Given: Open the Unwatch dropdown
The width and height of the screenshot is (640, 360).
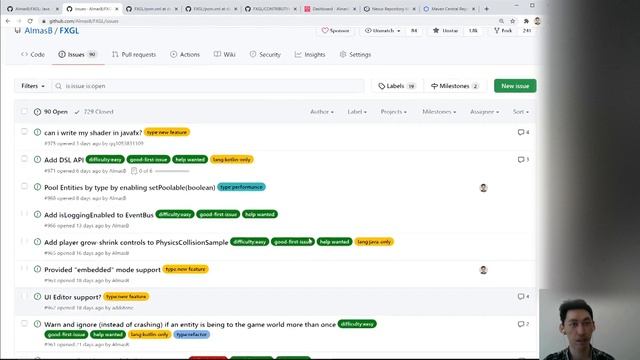Looking at the screenshot, I should point(382,31).
